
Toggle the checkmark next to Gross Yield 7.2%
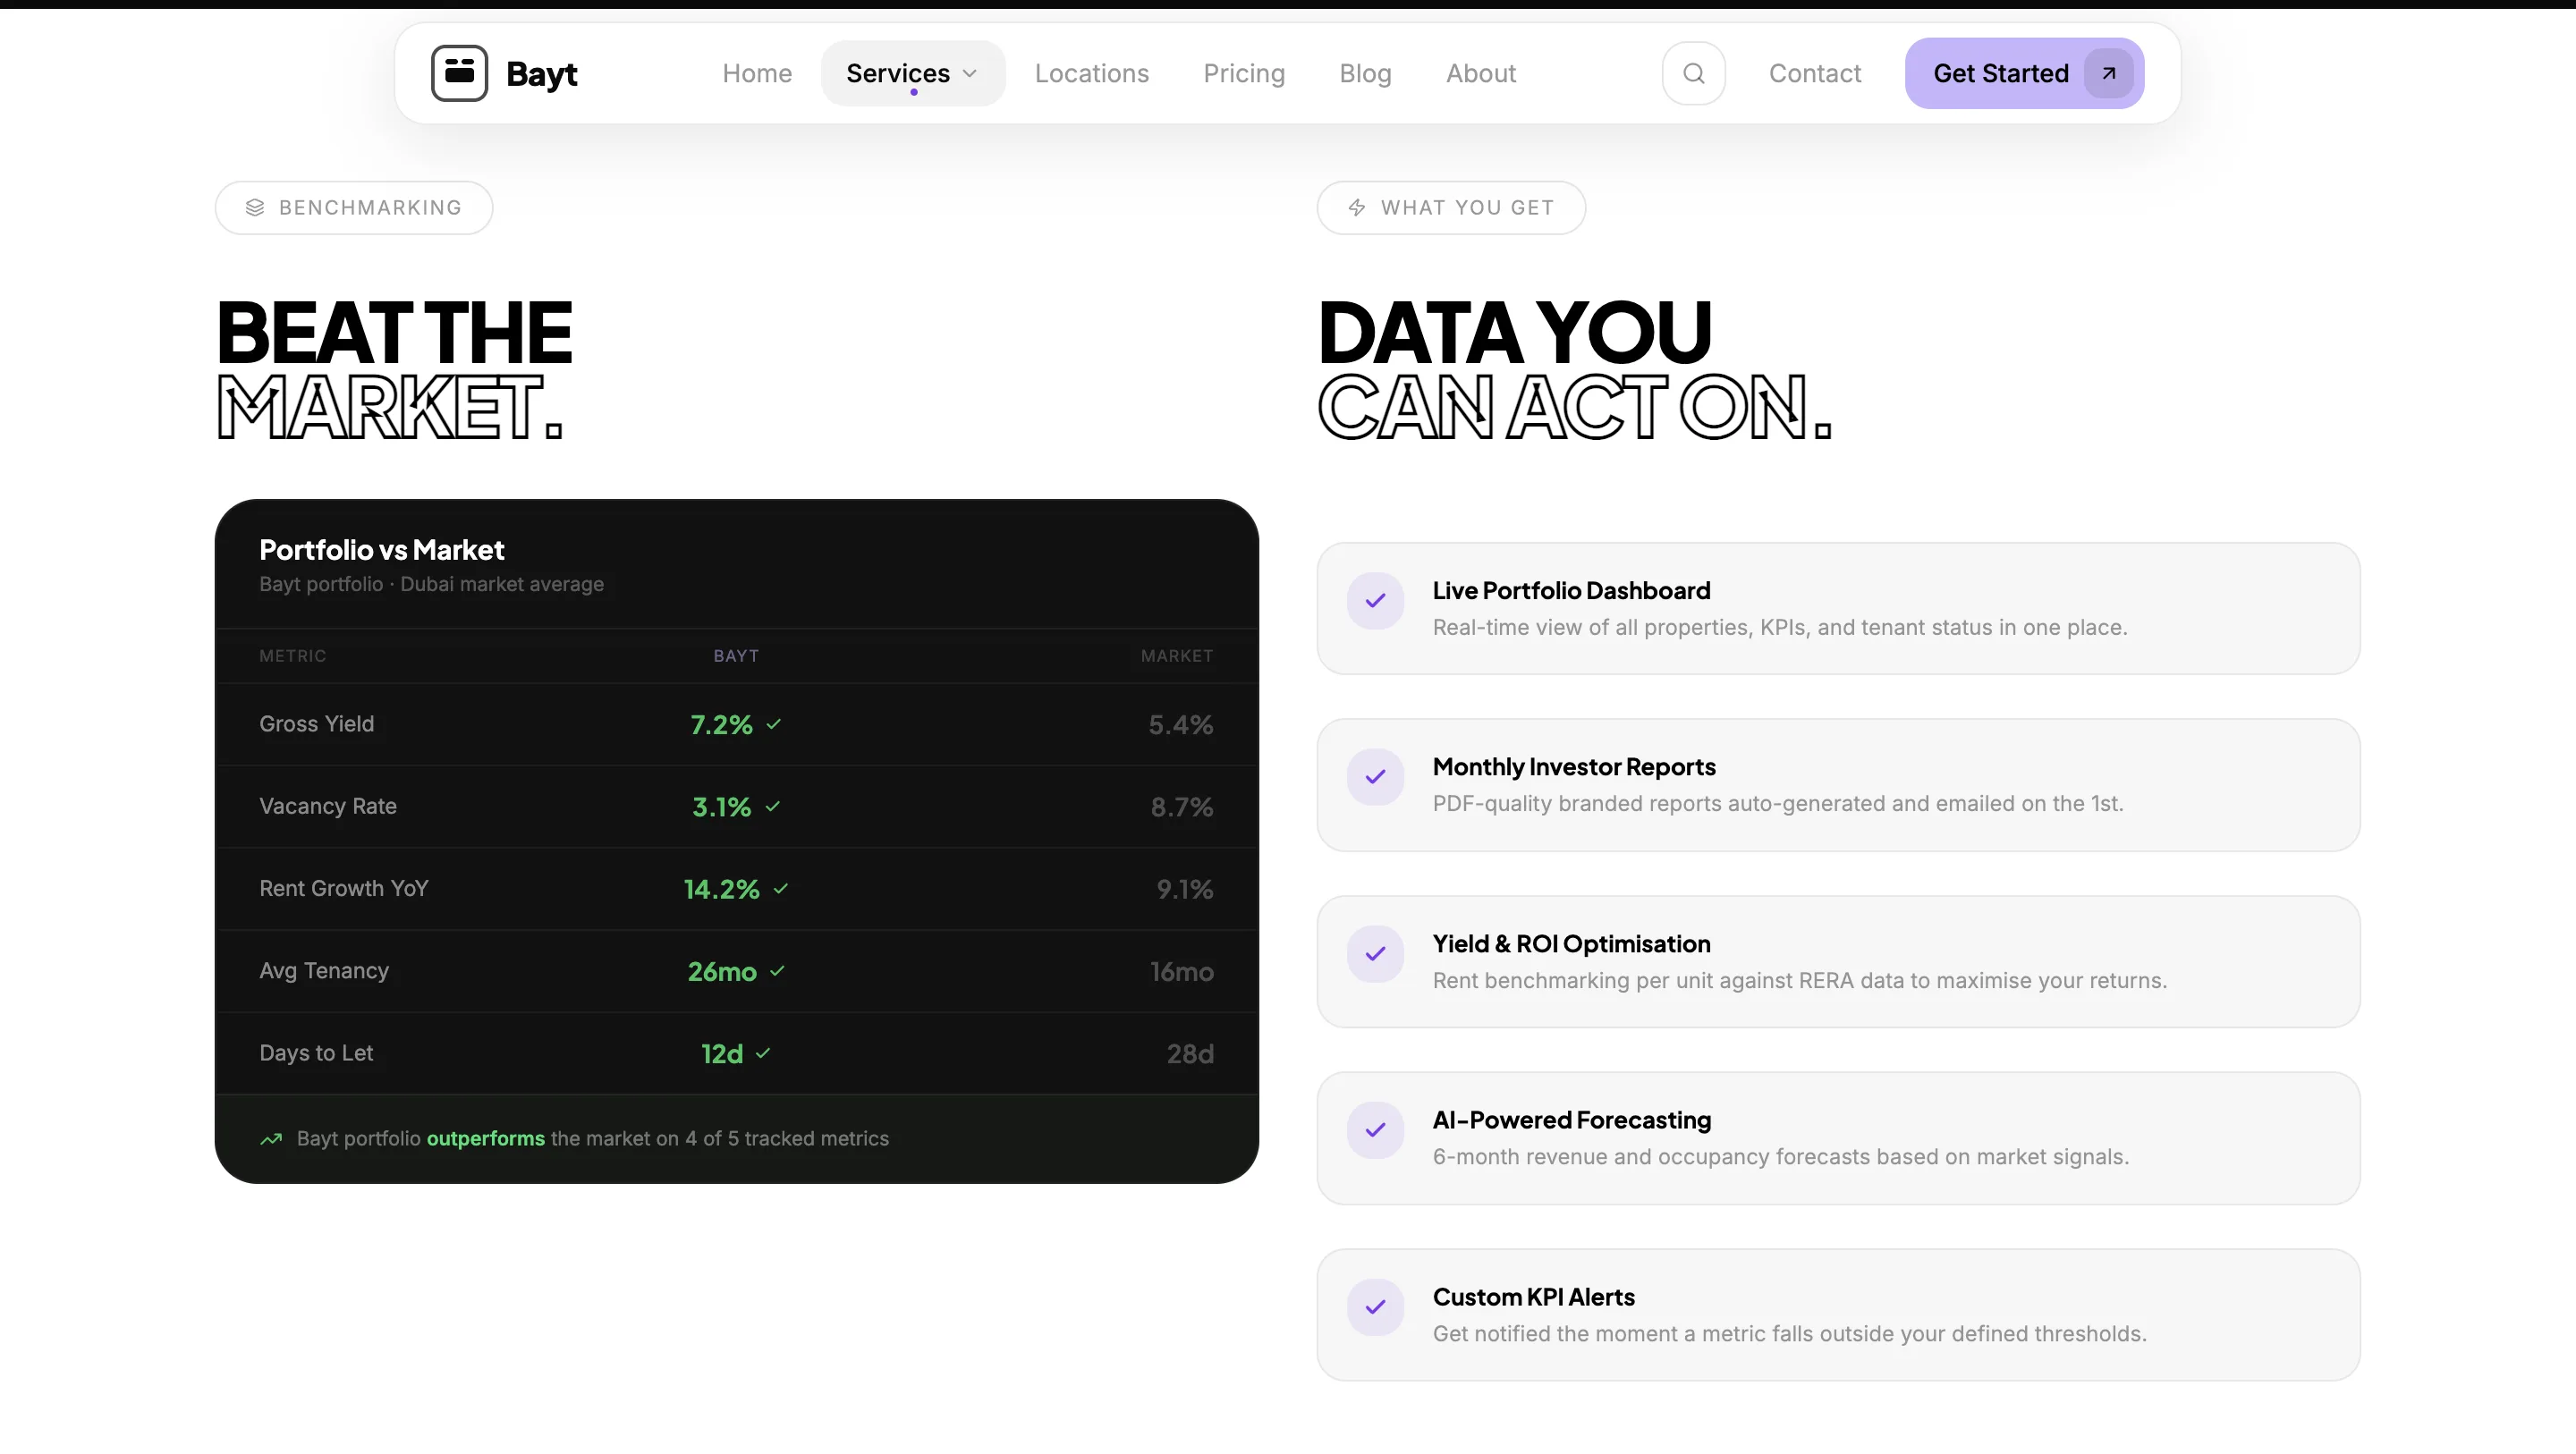pos(773,724)
